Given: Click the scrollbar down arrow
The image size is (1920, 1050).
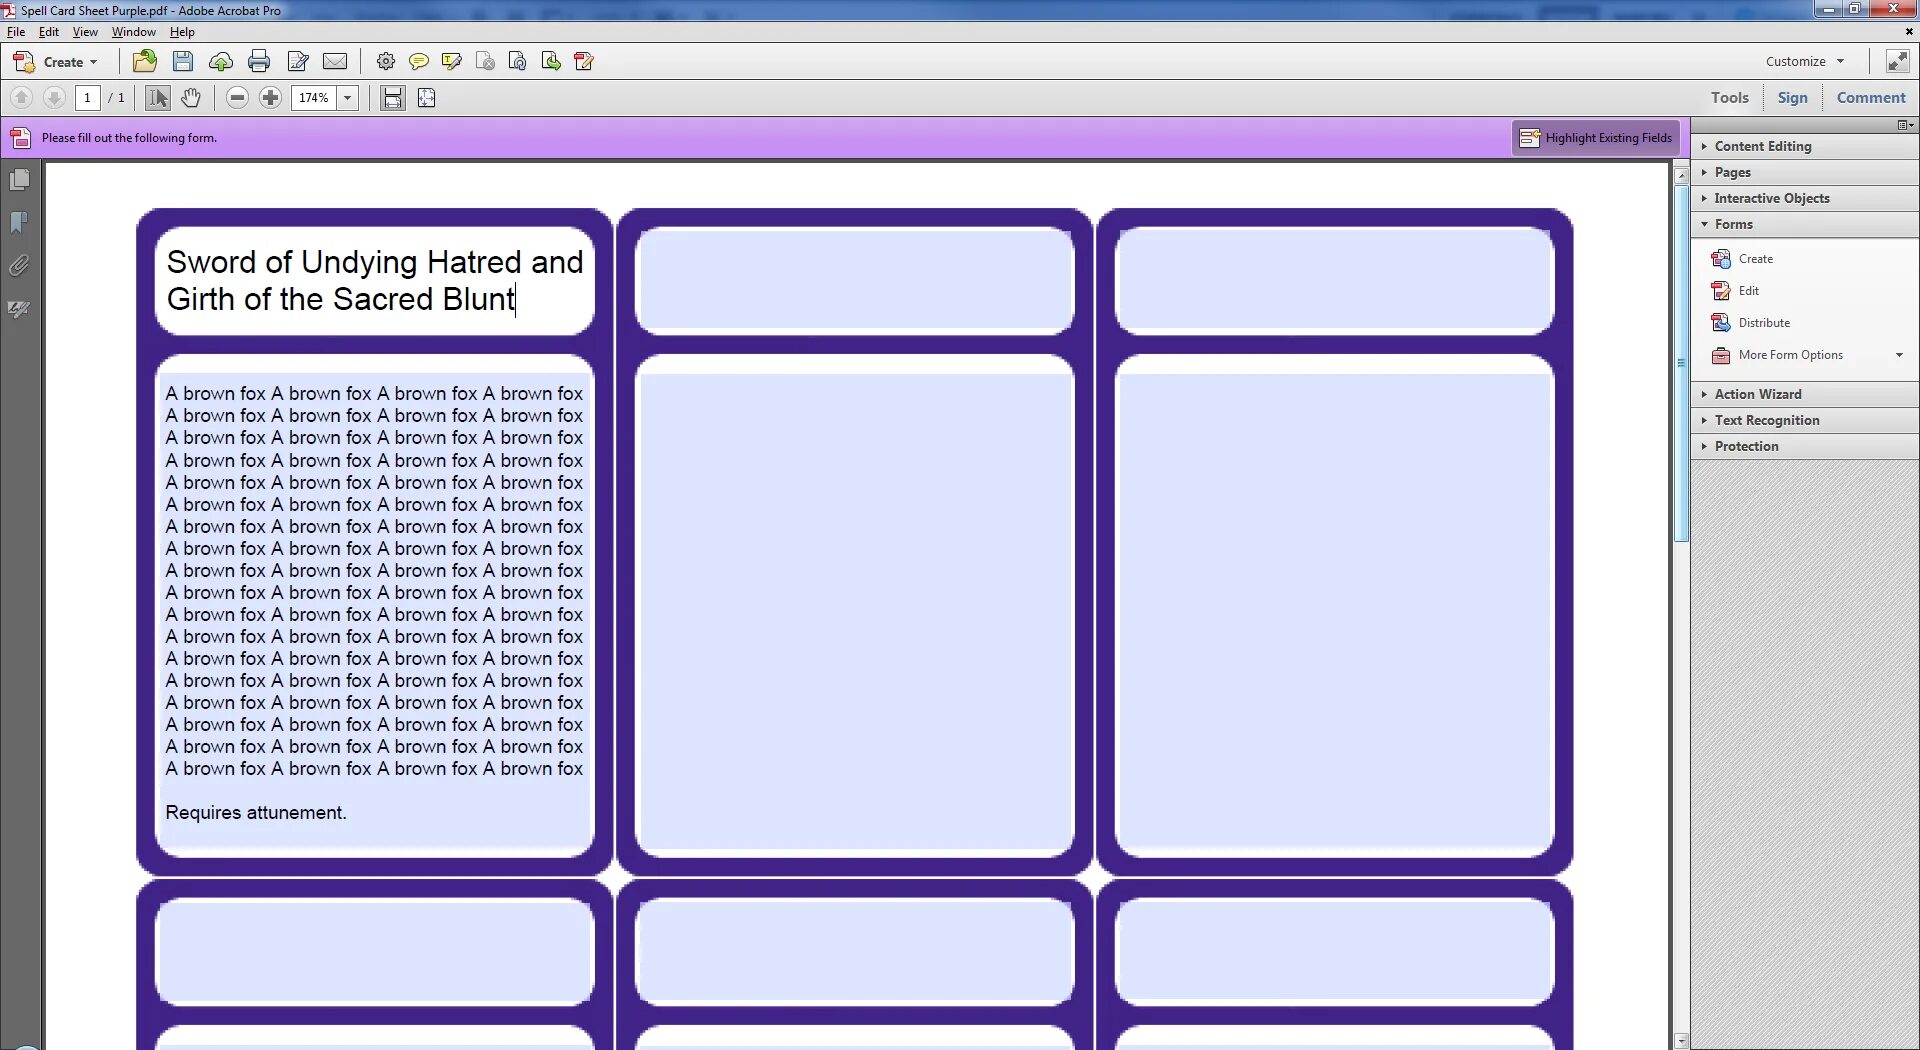Looking at the screenshot, I should 1681,1041.
